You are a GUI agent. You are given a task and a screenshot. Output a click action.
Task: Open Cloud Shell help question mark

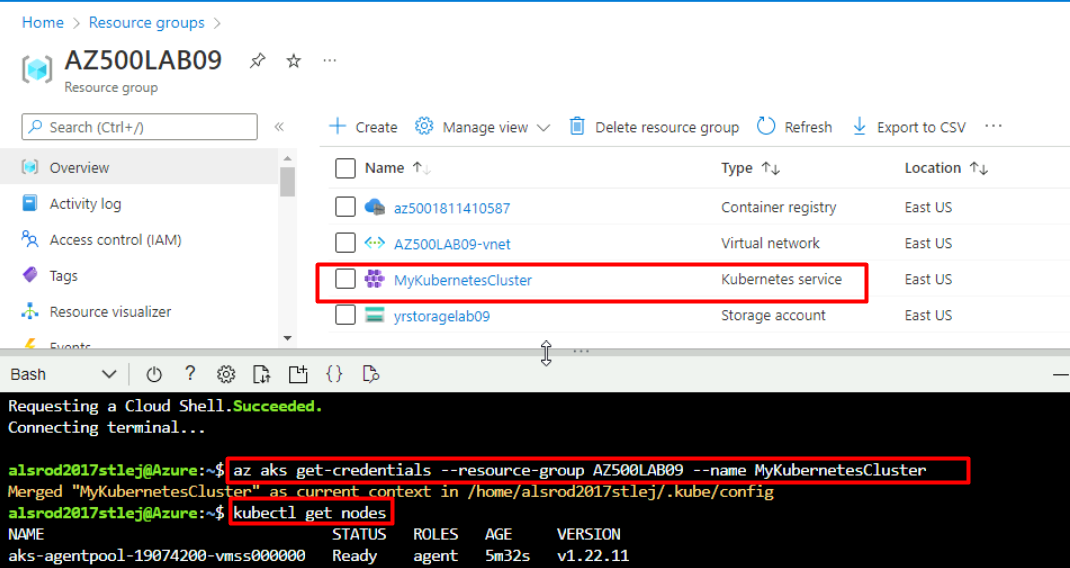coord(190,373)
